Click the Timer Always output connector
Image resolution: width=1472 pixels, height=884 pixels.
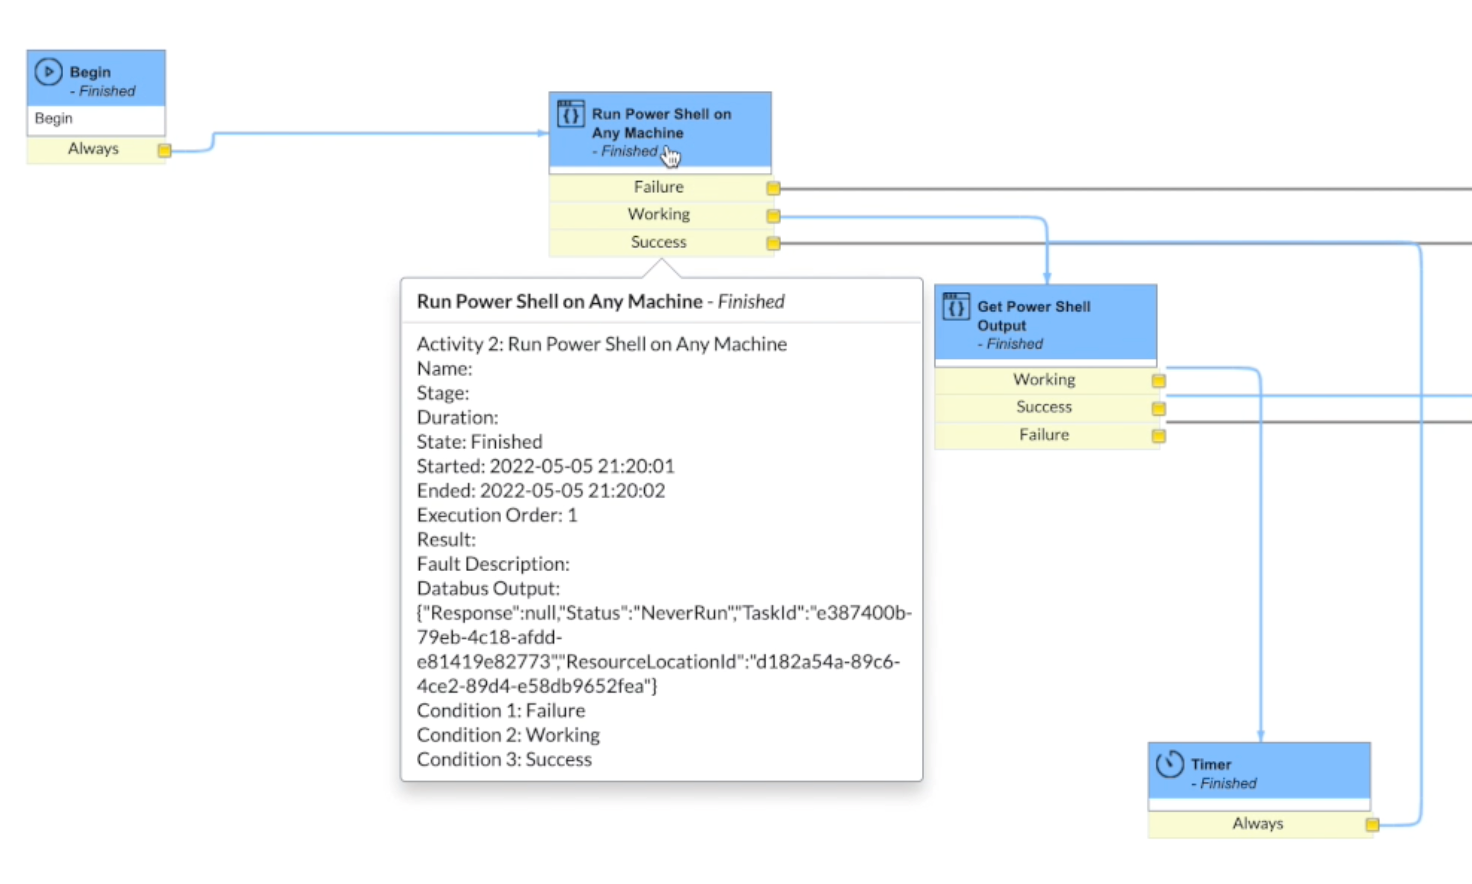1372,825
